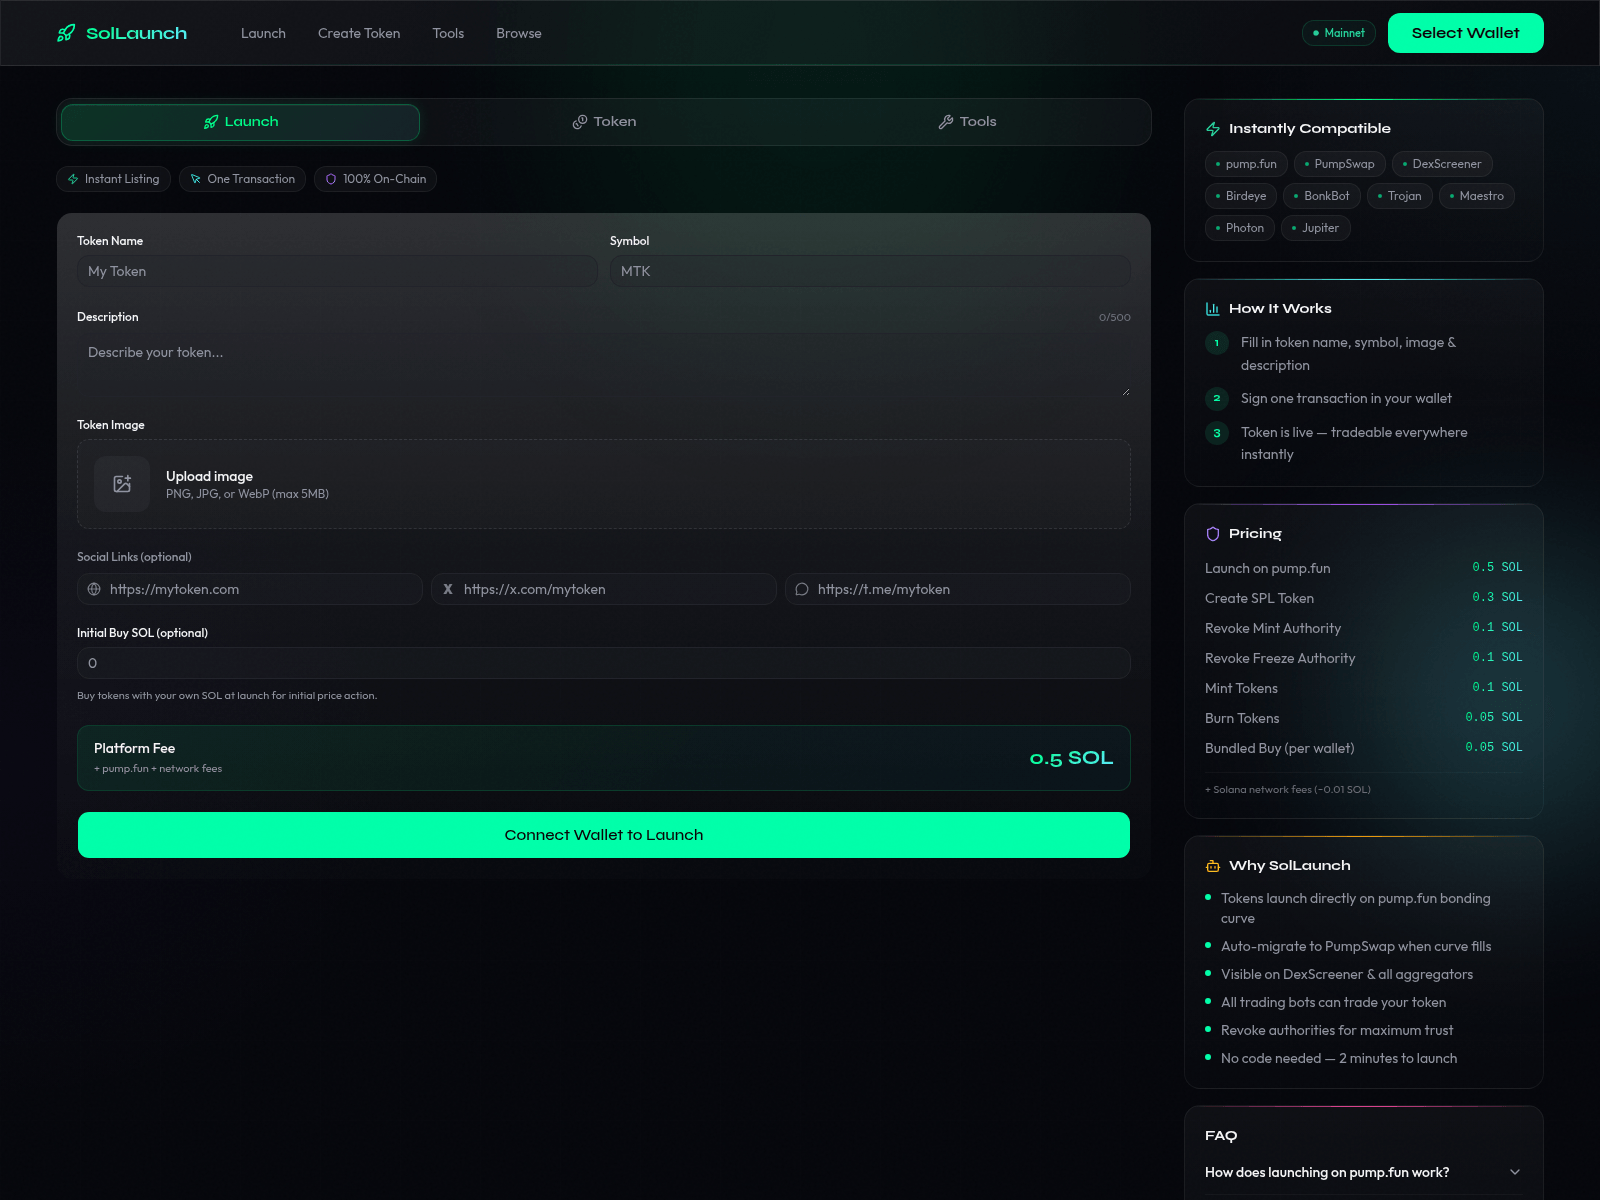Click the Create SPL Token pricing row
Screen dimensions: 1600x1200
click(x=1364, y=598)
